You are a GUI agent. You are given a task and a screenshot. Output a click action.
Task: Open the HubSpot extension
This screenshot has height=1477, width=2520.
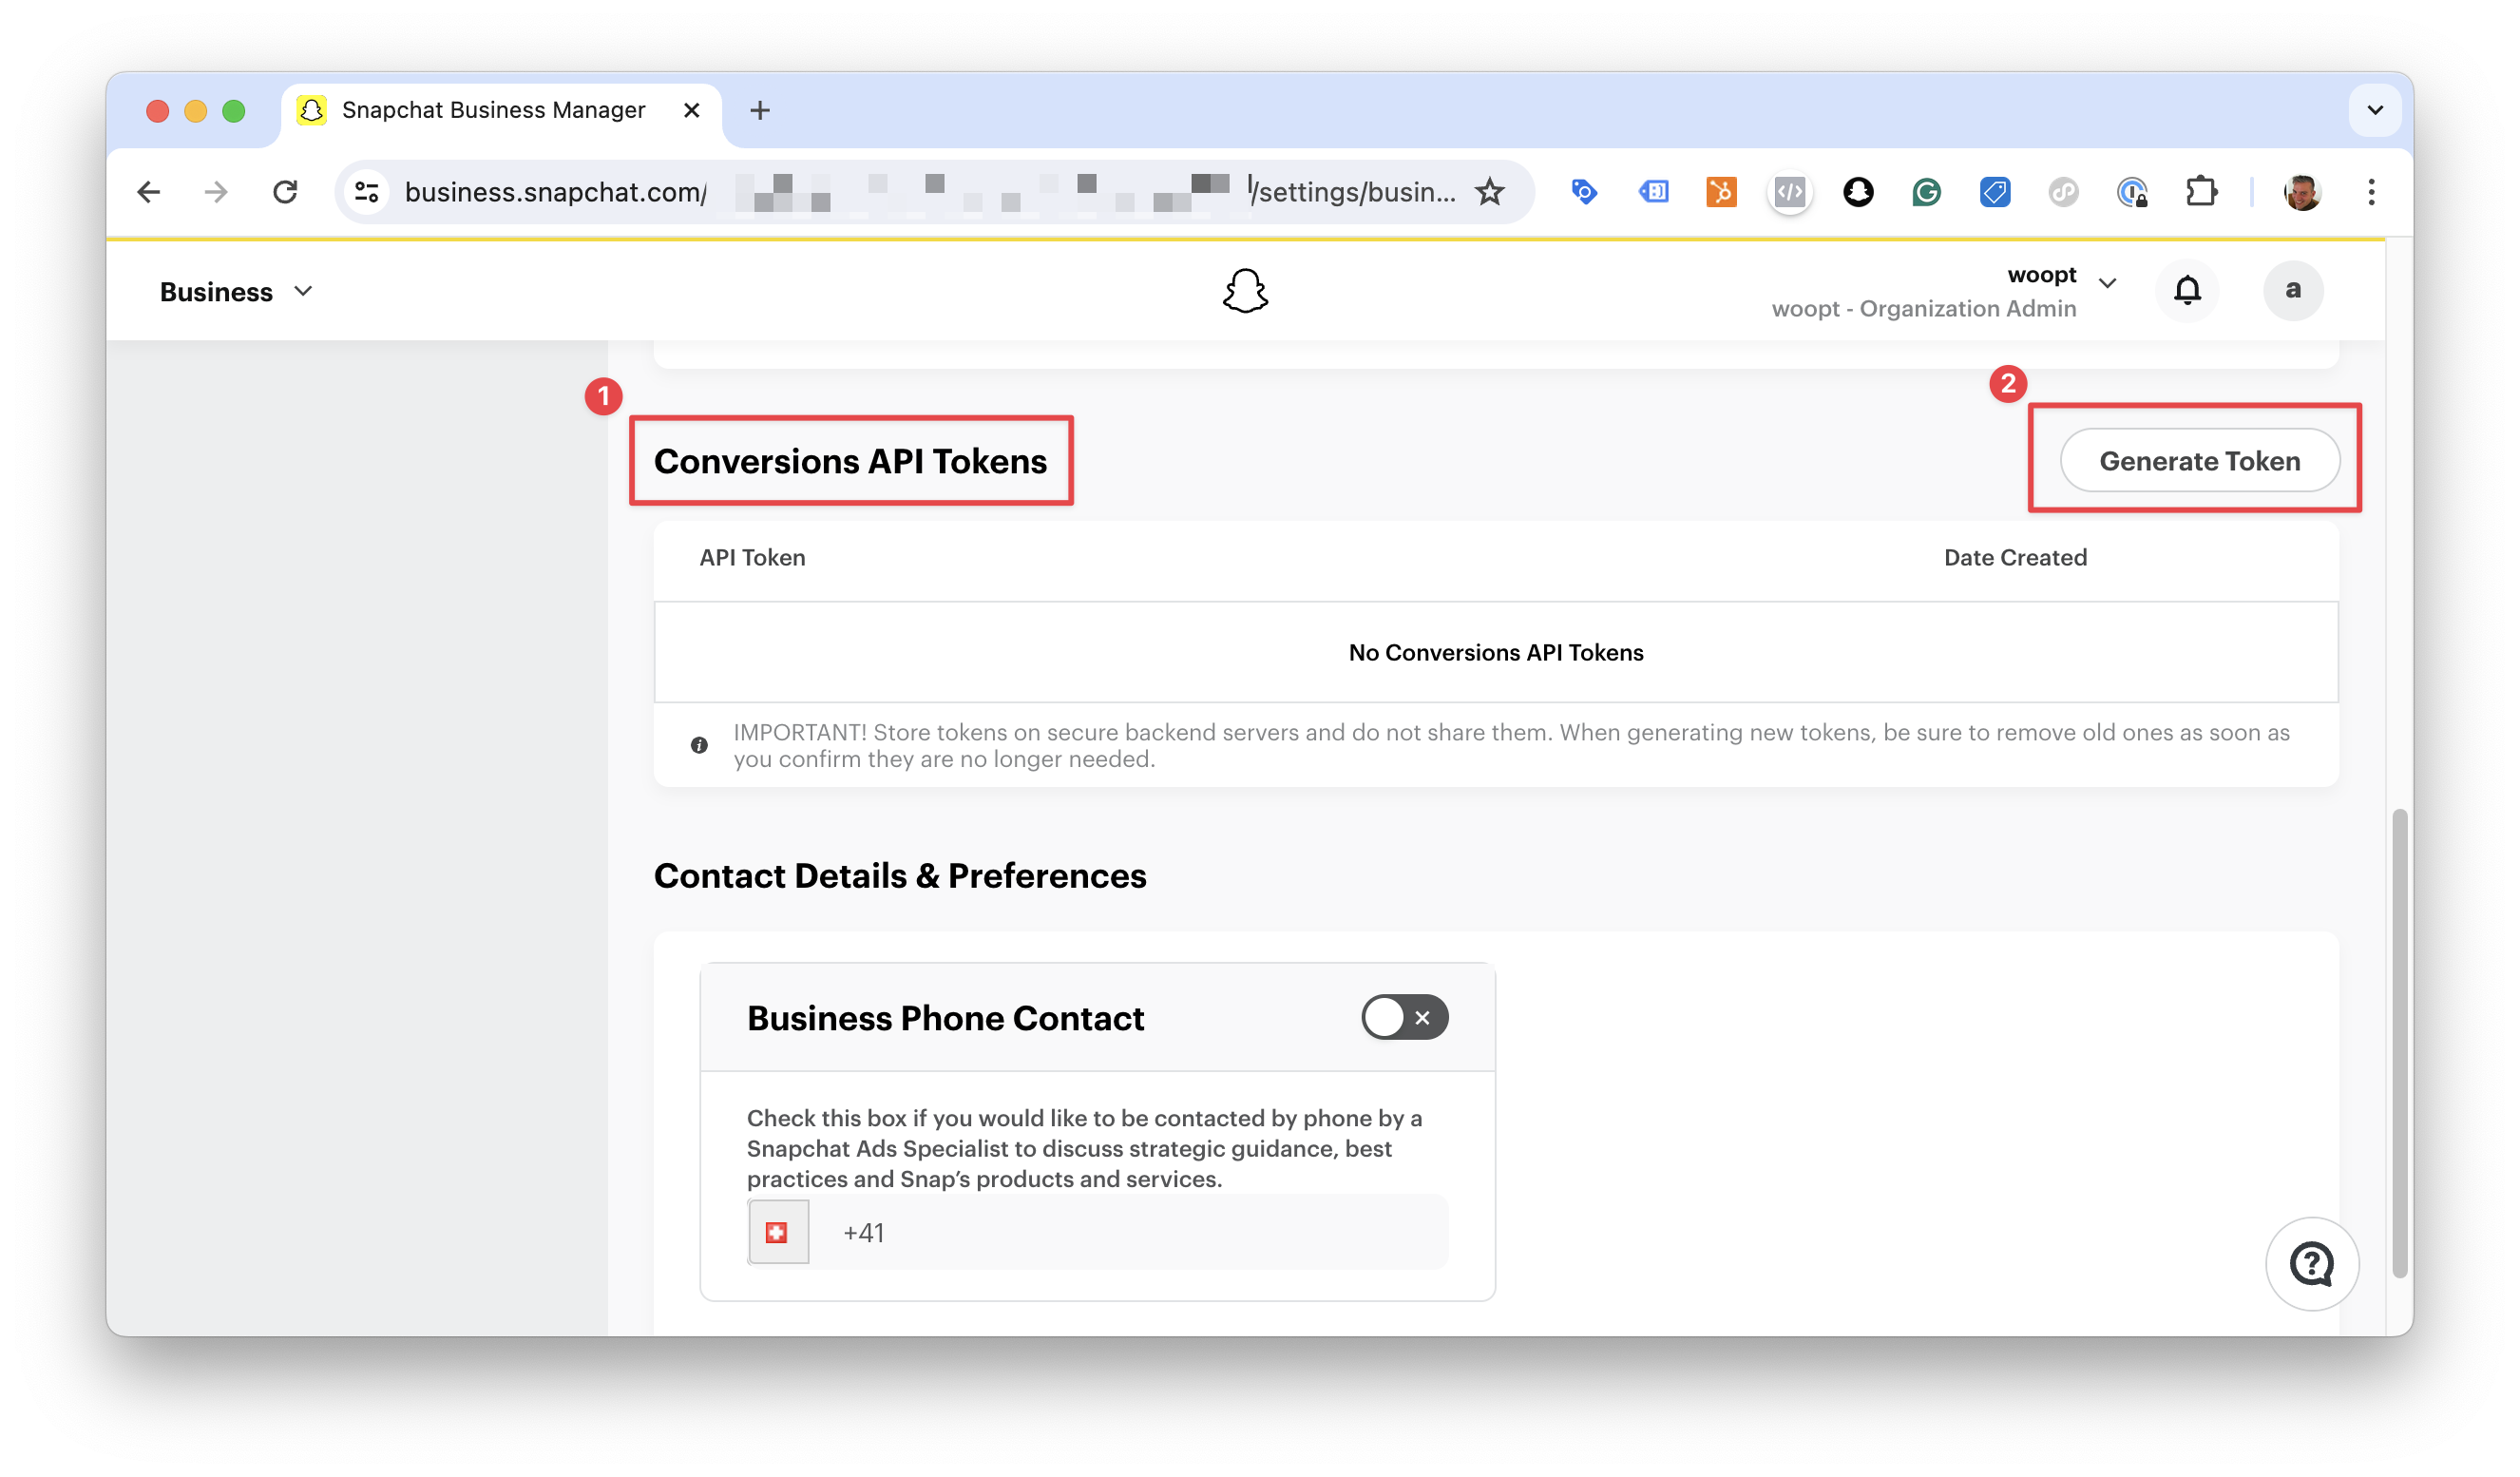tap(1721, 192)
